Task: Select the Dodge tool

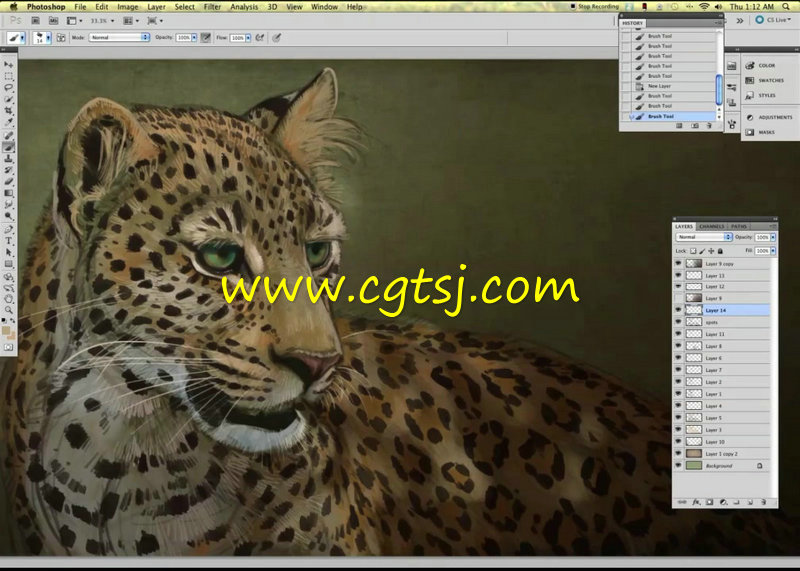Action: point(9,216)
